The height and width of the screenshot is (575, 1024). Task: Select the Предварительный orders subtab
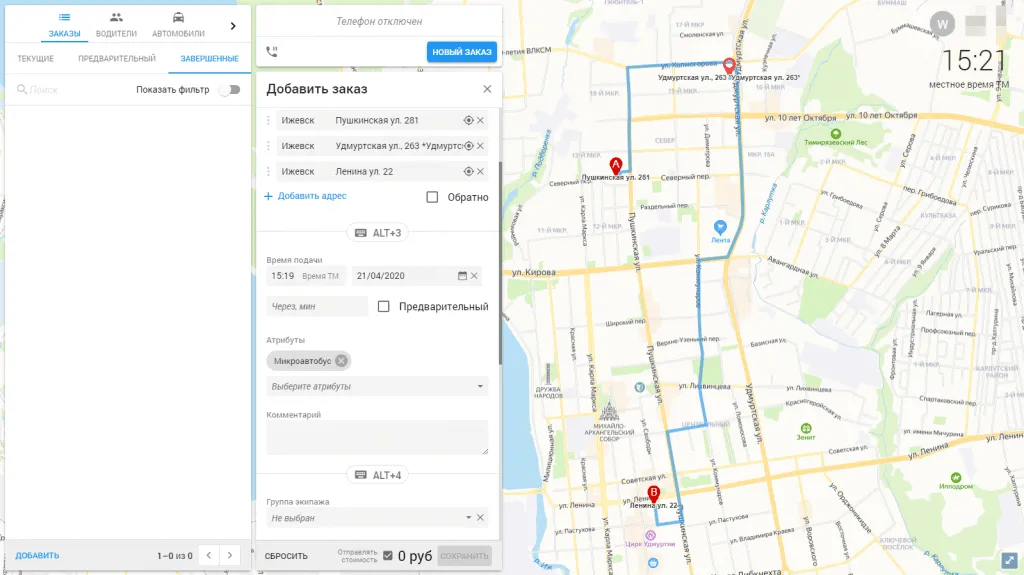[117, 59]
